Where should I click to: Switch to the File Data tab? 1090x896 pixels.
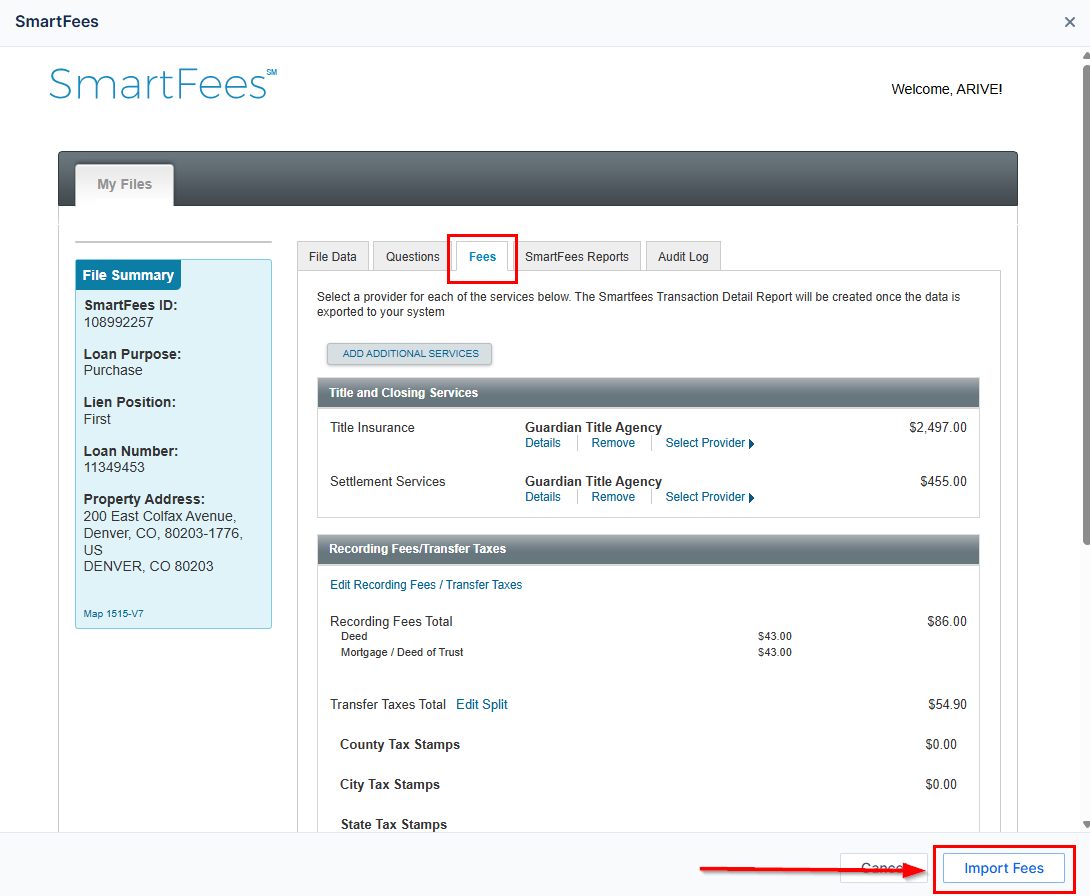click(x=332, y=256)
